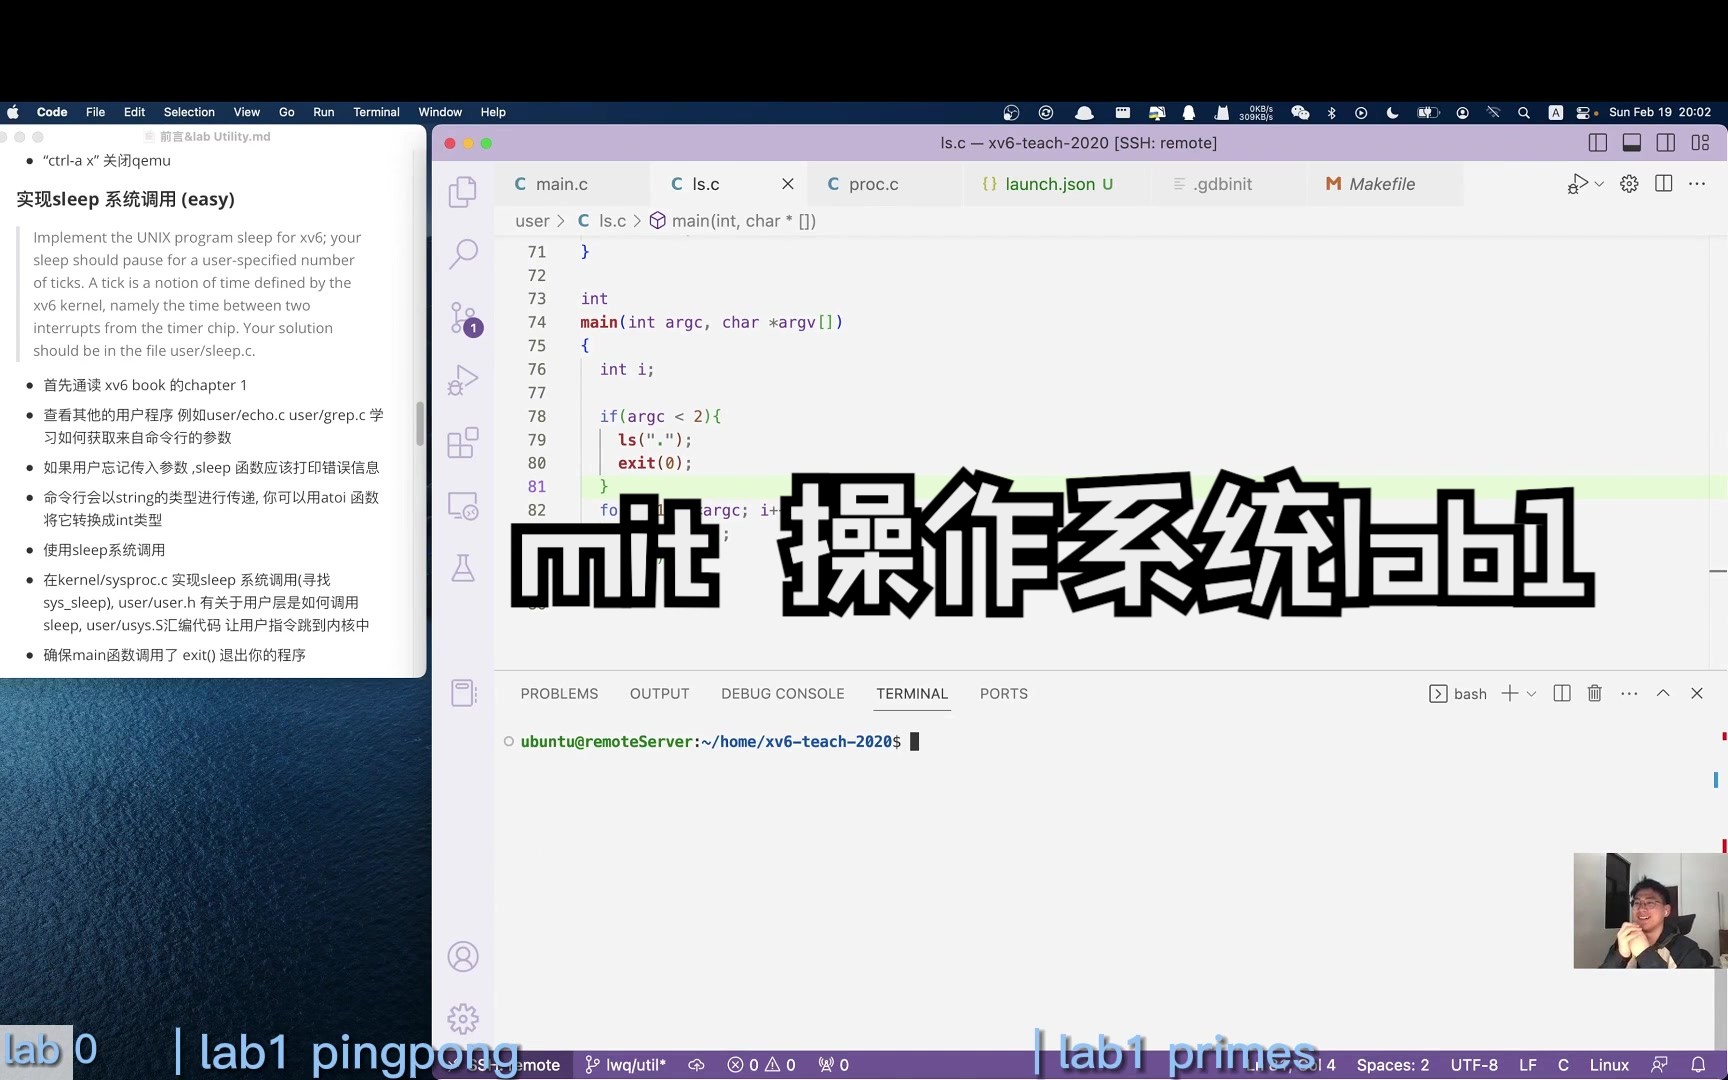This screenshot has height=1080, width=1728.
Task: Open Run and Debug view
Action: [x=463, y=380]
